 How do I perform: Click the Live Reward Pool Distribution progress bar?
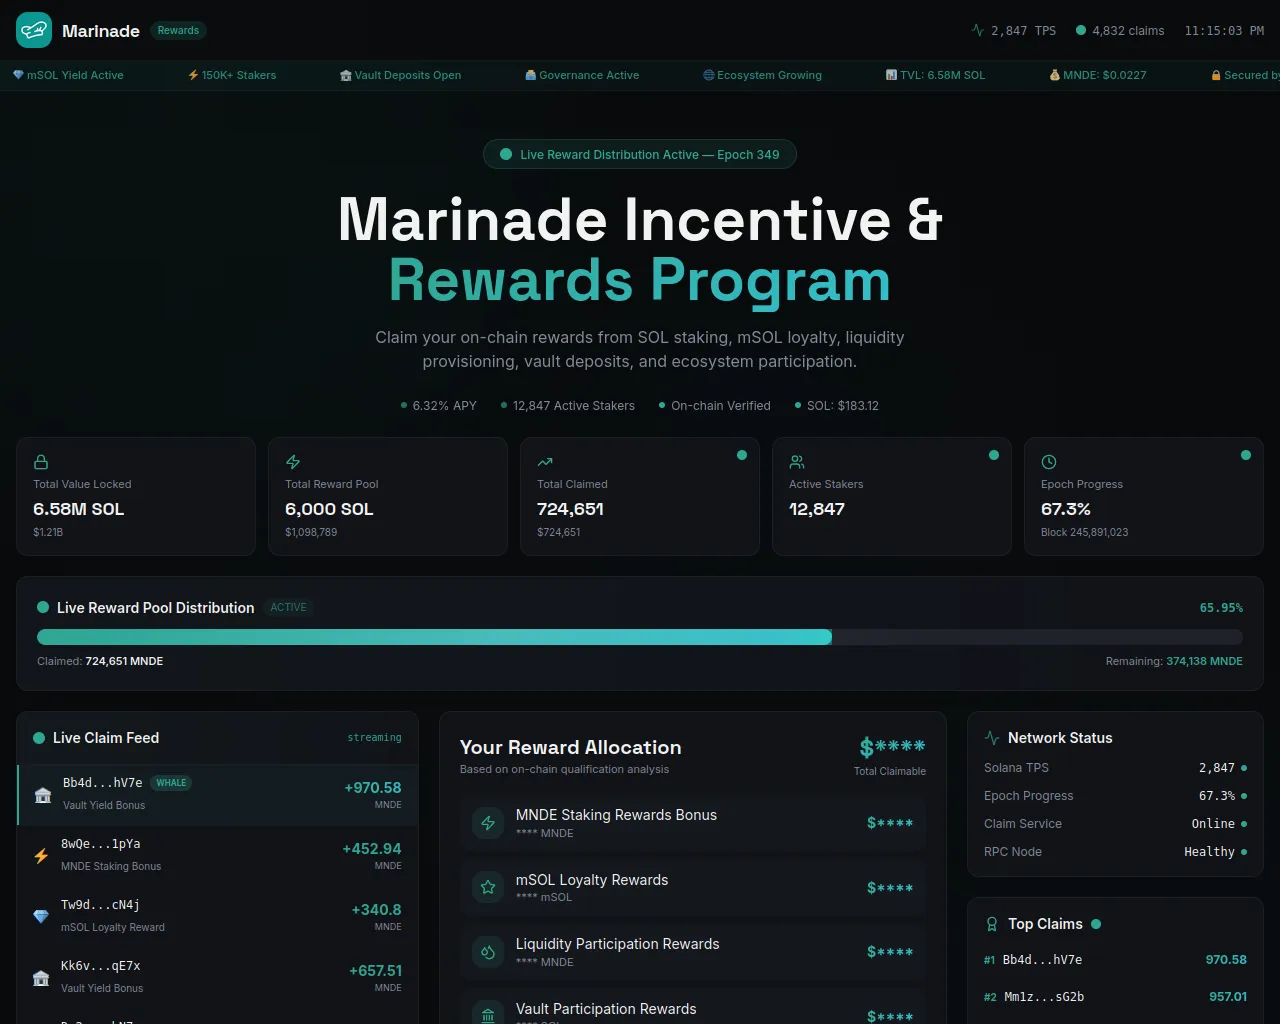[x=640, y=637]
